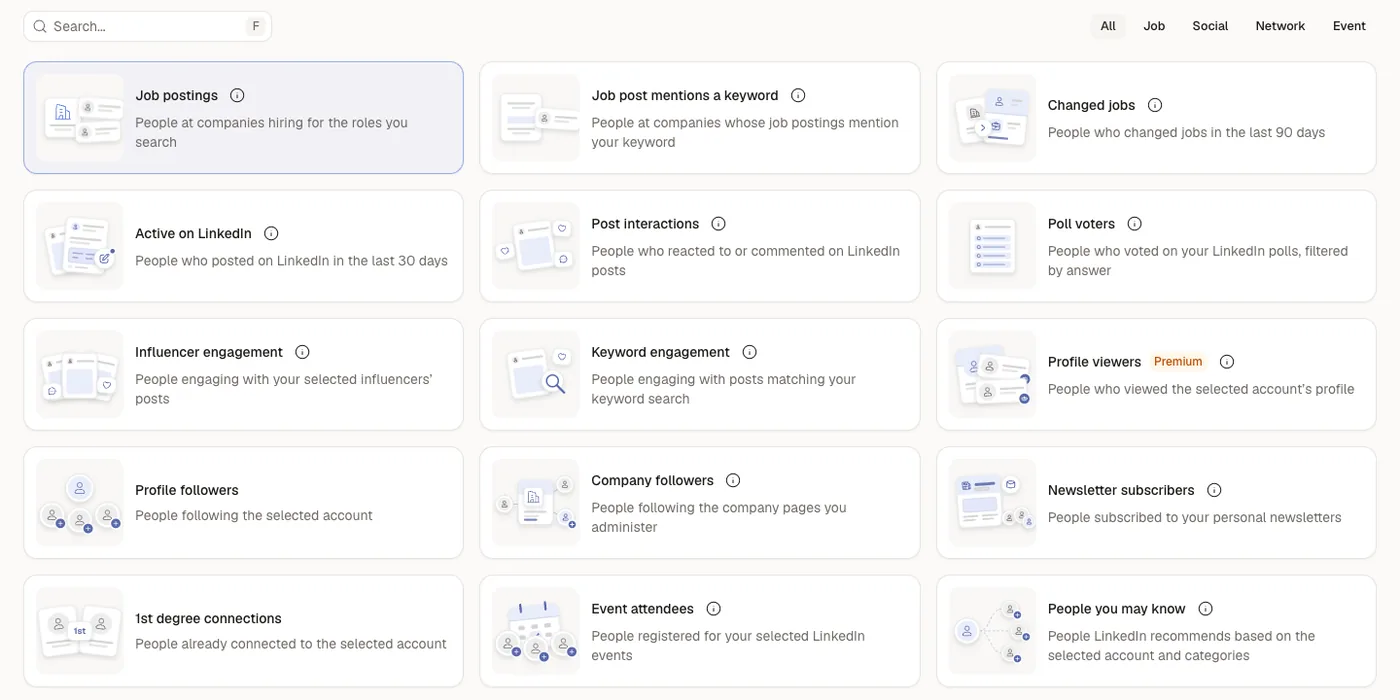Click the Poll voters illustration thumbnail

pos(992,246)
